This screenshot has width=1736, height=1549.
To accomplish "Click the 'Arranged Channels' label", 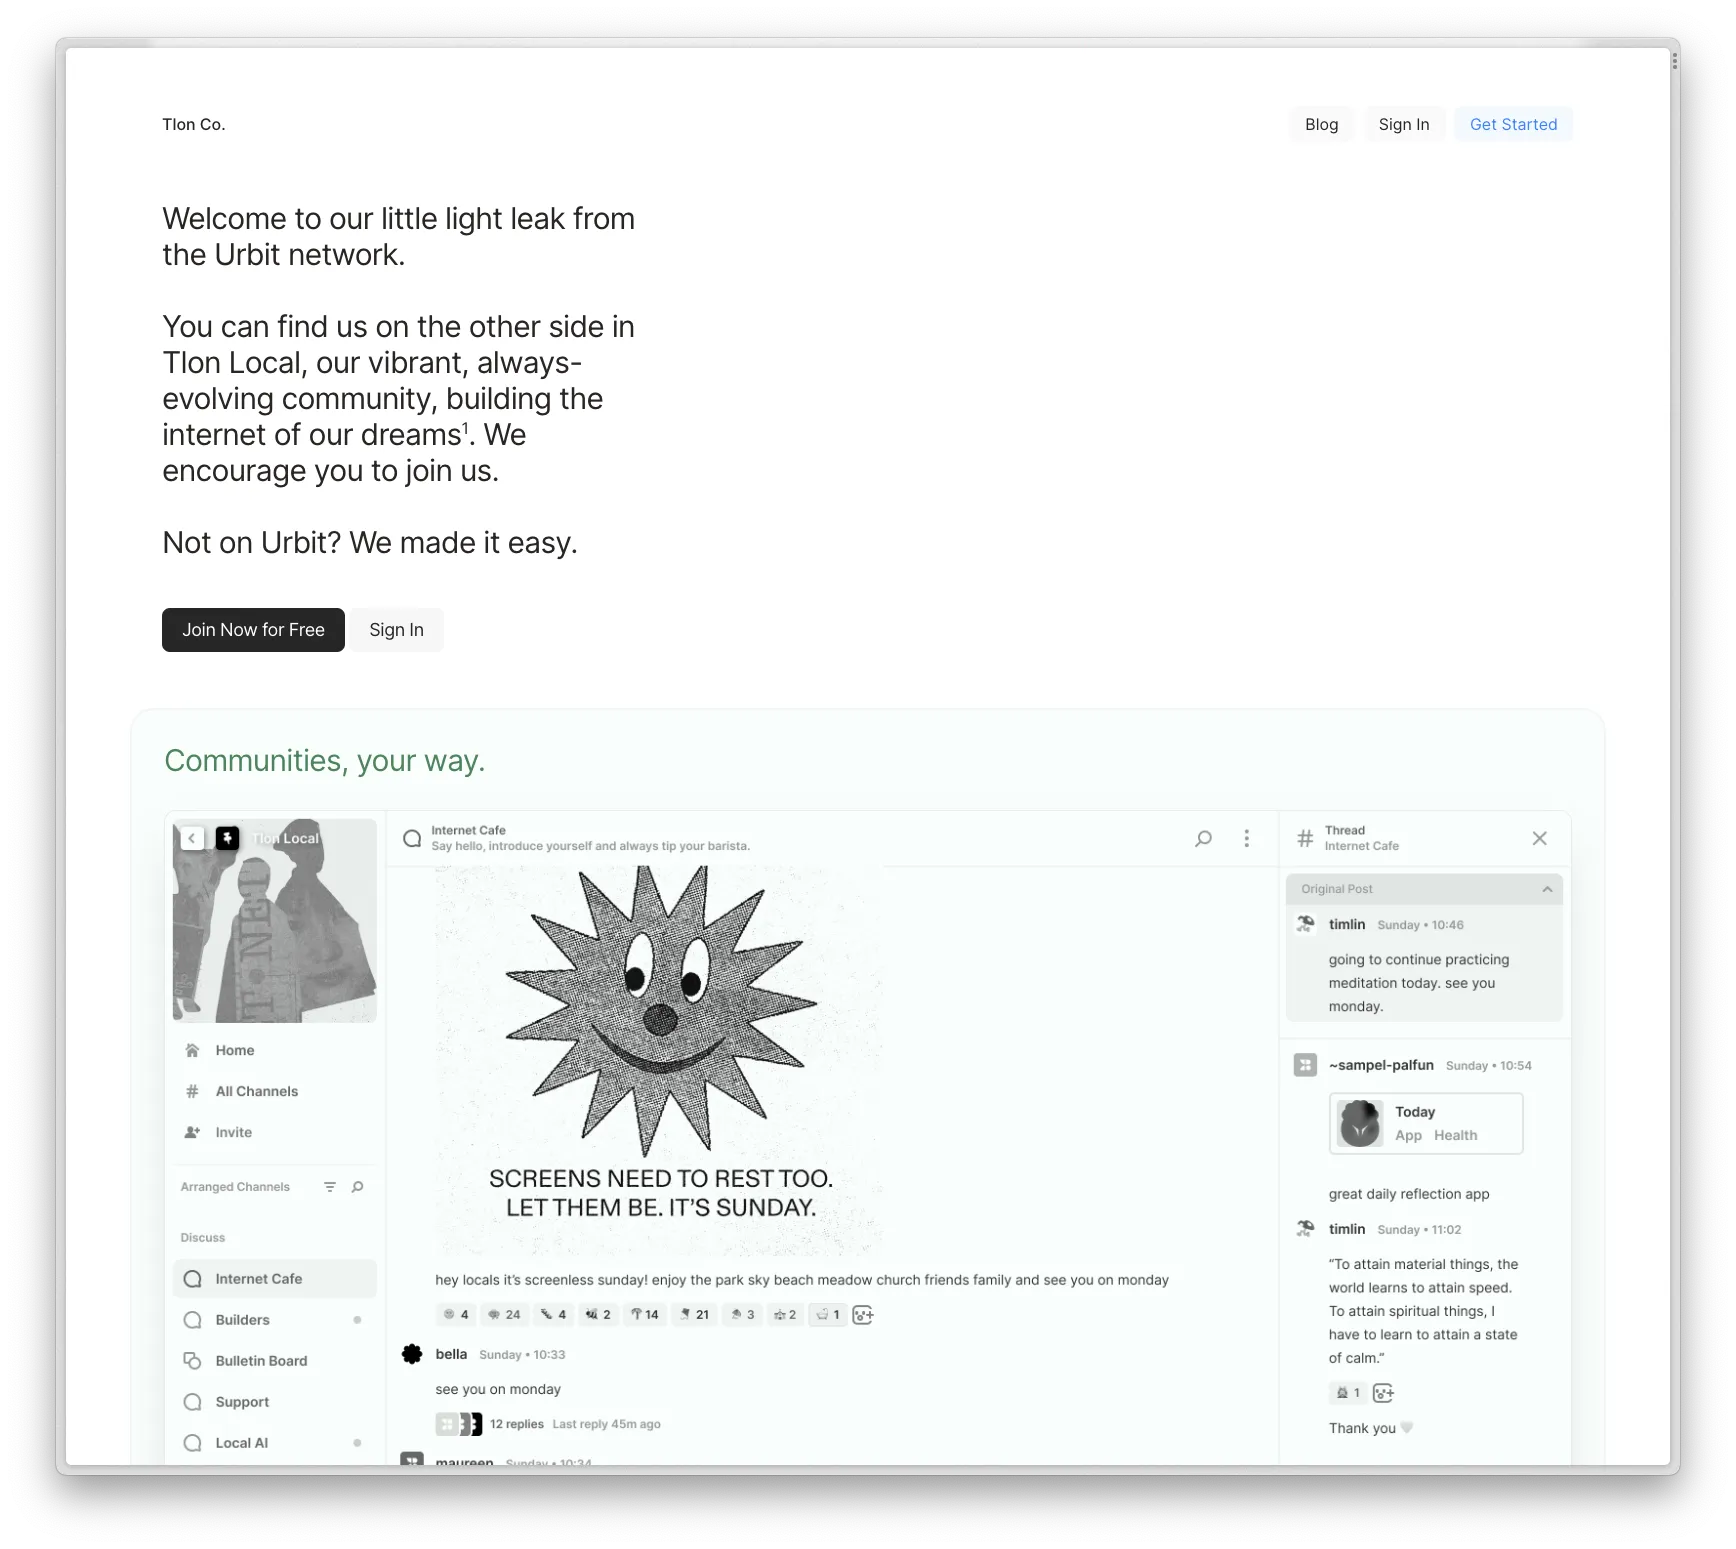I will 235,1187.
